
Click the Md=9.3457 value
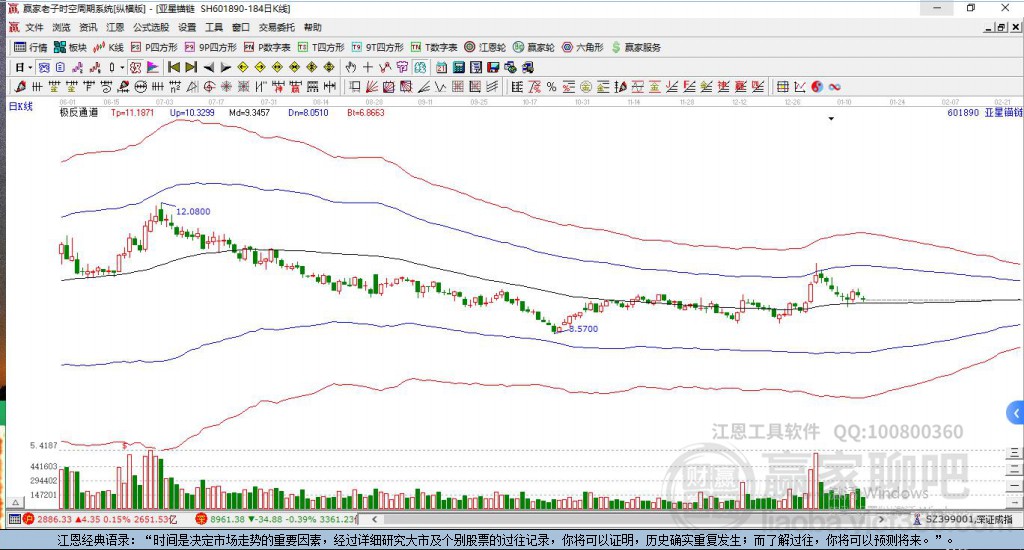249,112
